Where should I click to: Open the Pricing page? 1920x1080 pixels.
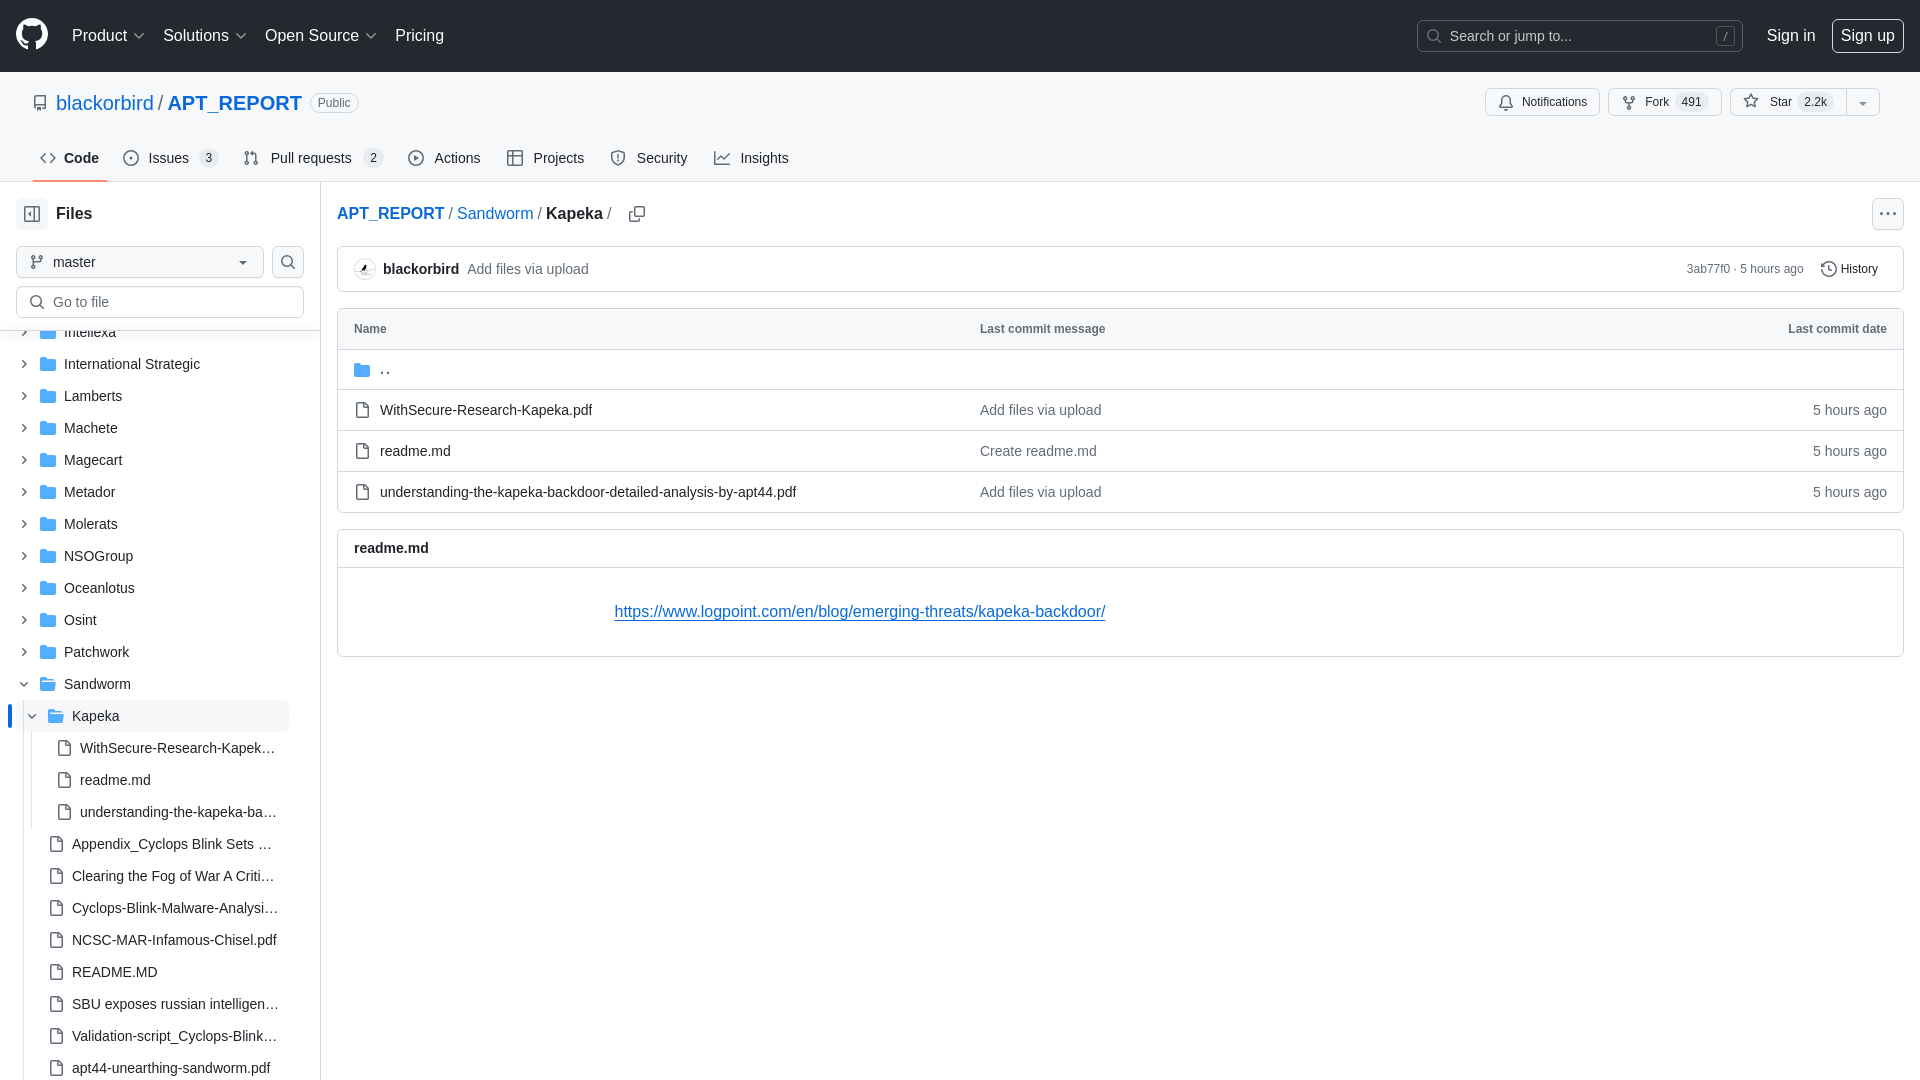pos(419,36)
